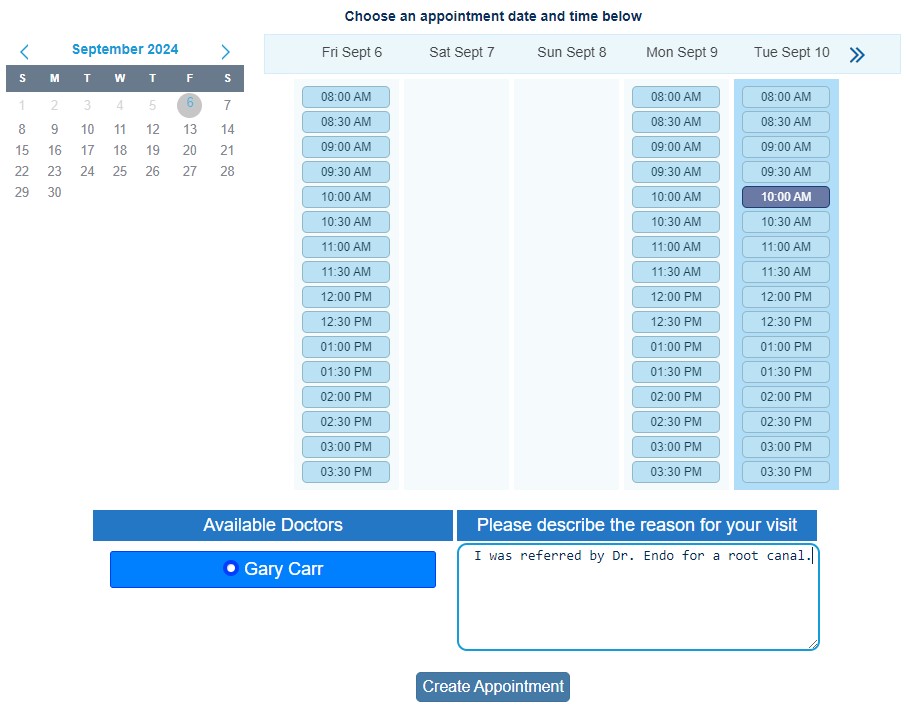Image resolution: width=906 pixels, height=728 pixels.
Task: Open the Mon Sept 9 column header
Action: [x=682, y=52]
